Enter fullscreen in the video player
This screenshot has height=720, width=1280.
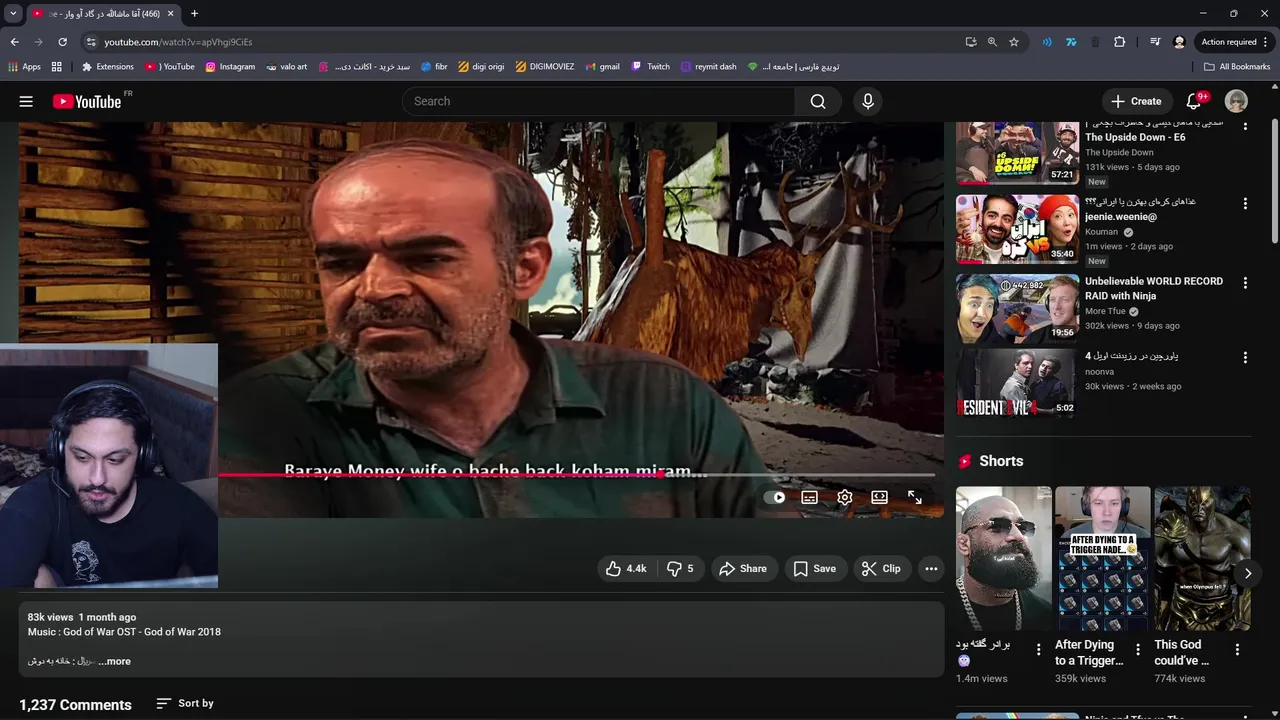click(914, 497)
